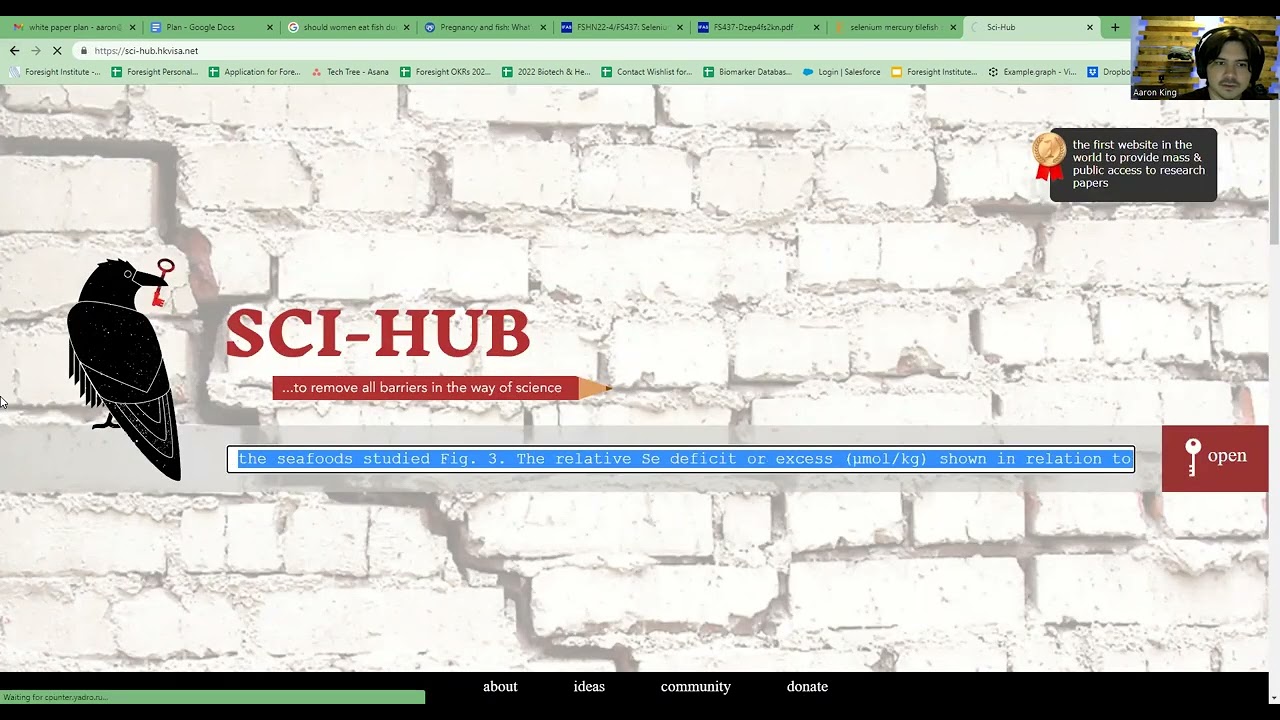This screenshot has height=720, width=1280.
Task: Go back to the previous page
Action: 14,50
